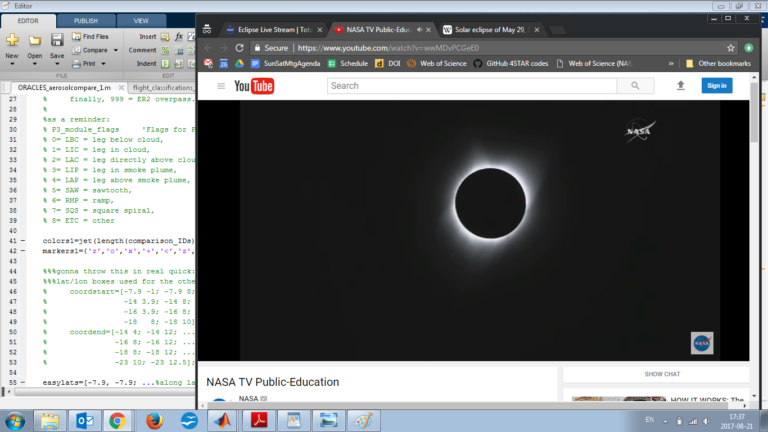This screenshot has width=768, height=432.
Task: Focus the YouTube search input field
Action: point(470,86)
